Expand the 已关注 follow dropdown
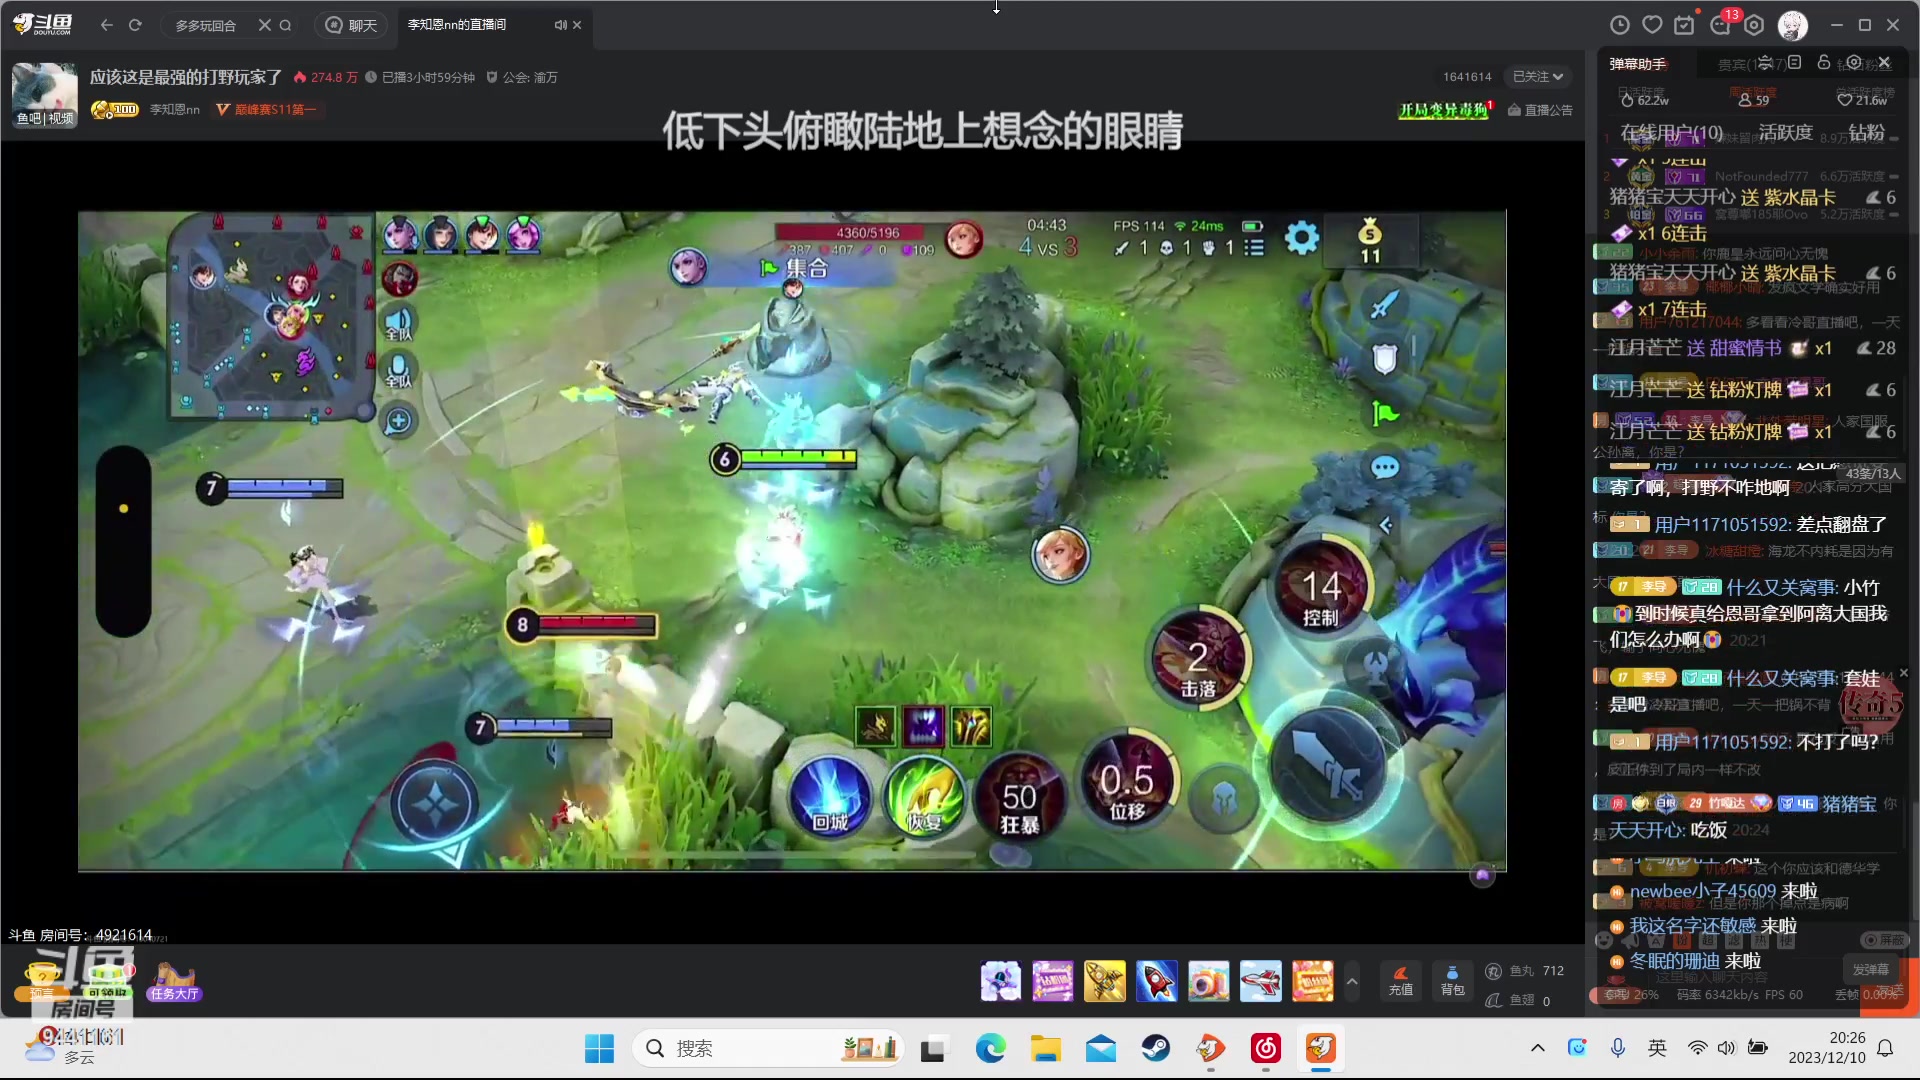 [1538, 77]
